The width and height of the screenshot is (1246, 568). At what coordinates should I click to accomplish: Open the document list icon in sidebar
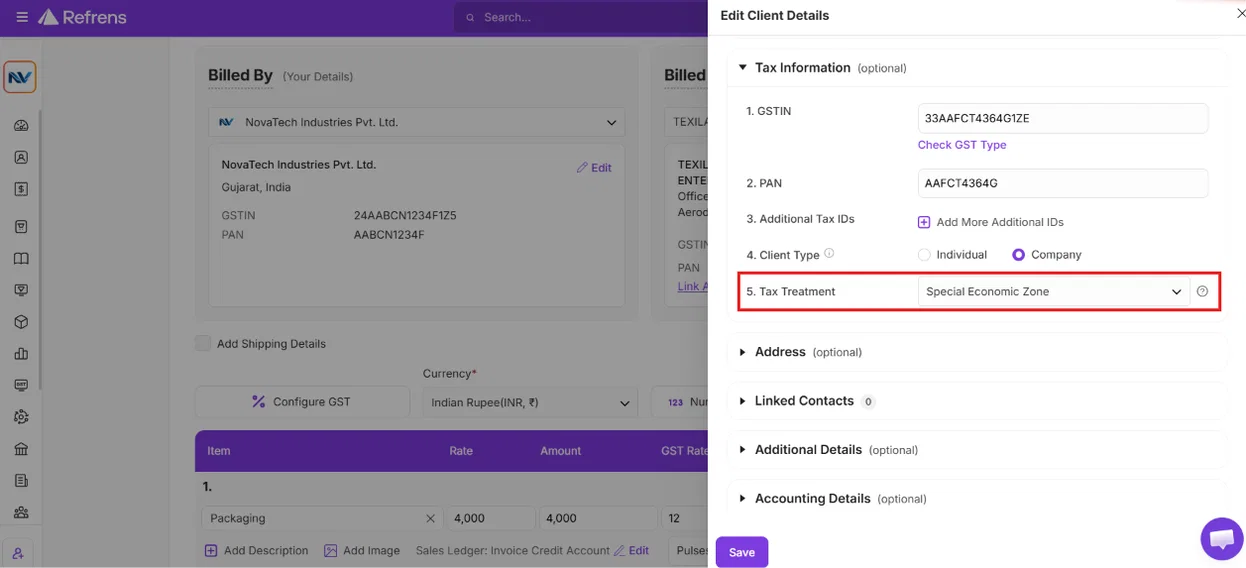(x=21, y=481)
